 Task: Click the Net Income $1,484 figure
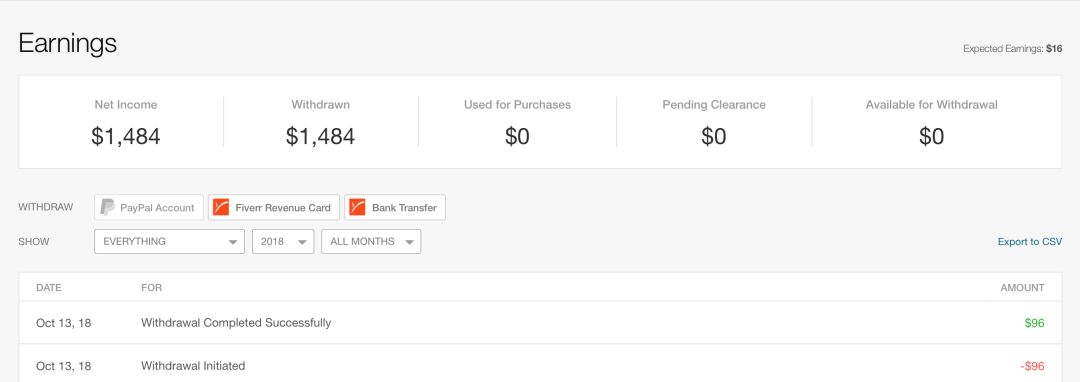click(x=126, y=136)
